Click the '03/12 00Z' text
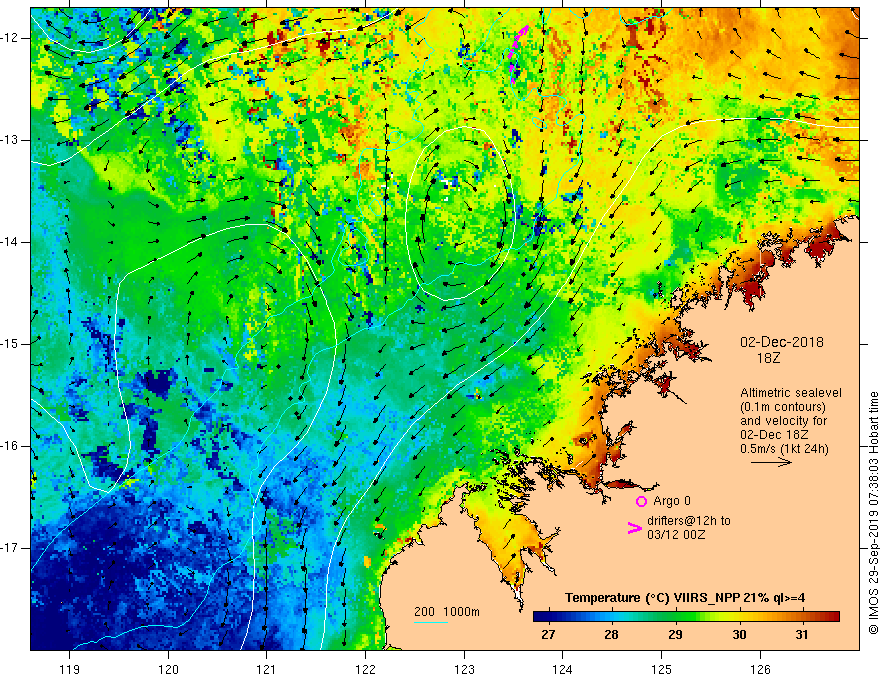 [x=676, y=535]
